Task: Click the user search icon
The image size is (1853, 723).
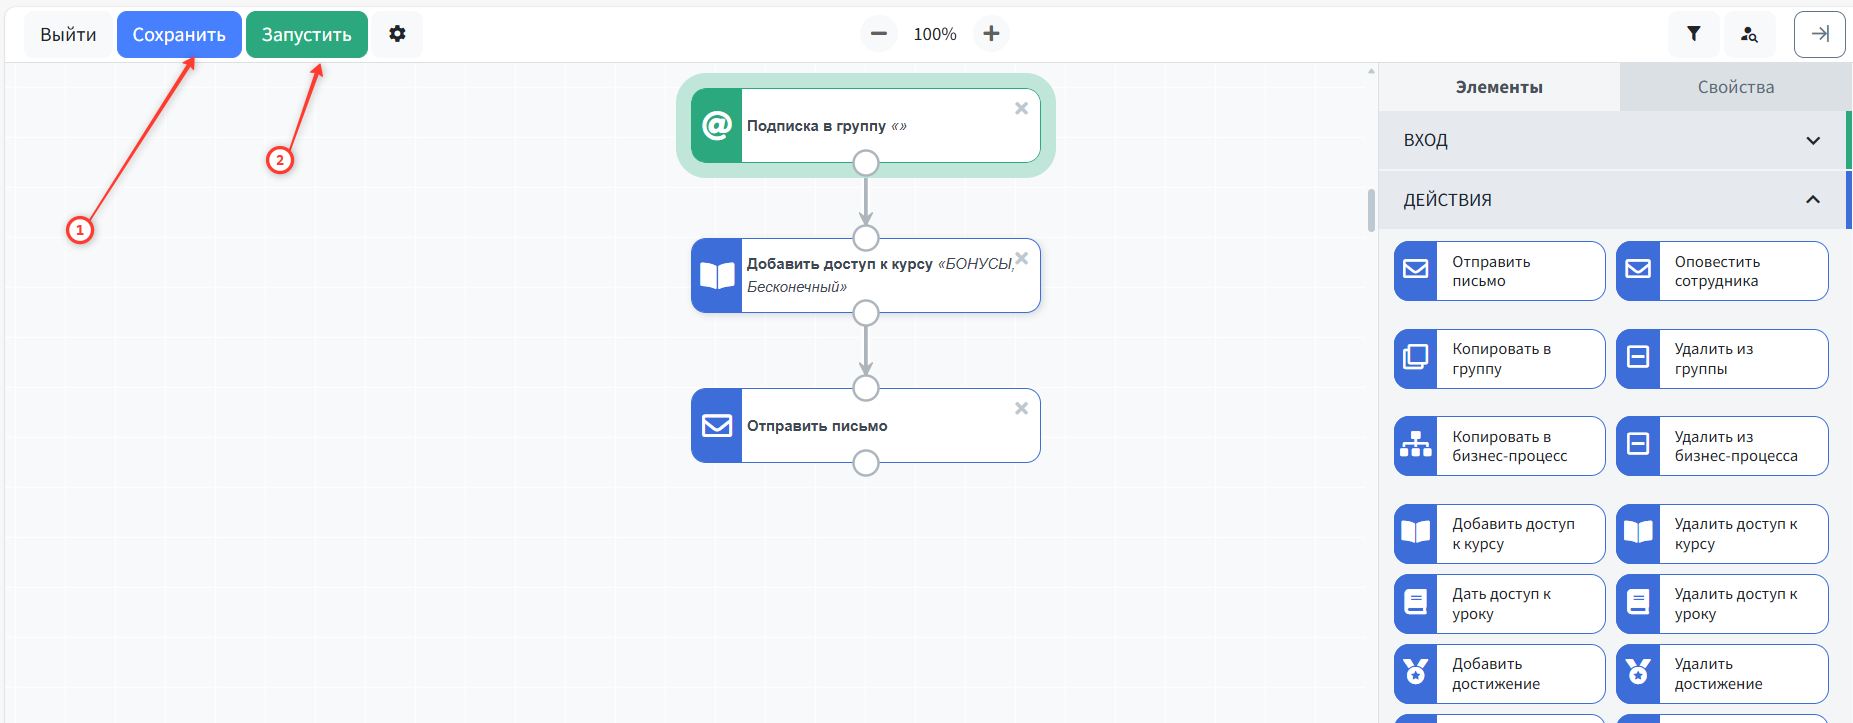Action: click(x=1748, y=34)
